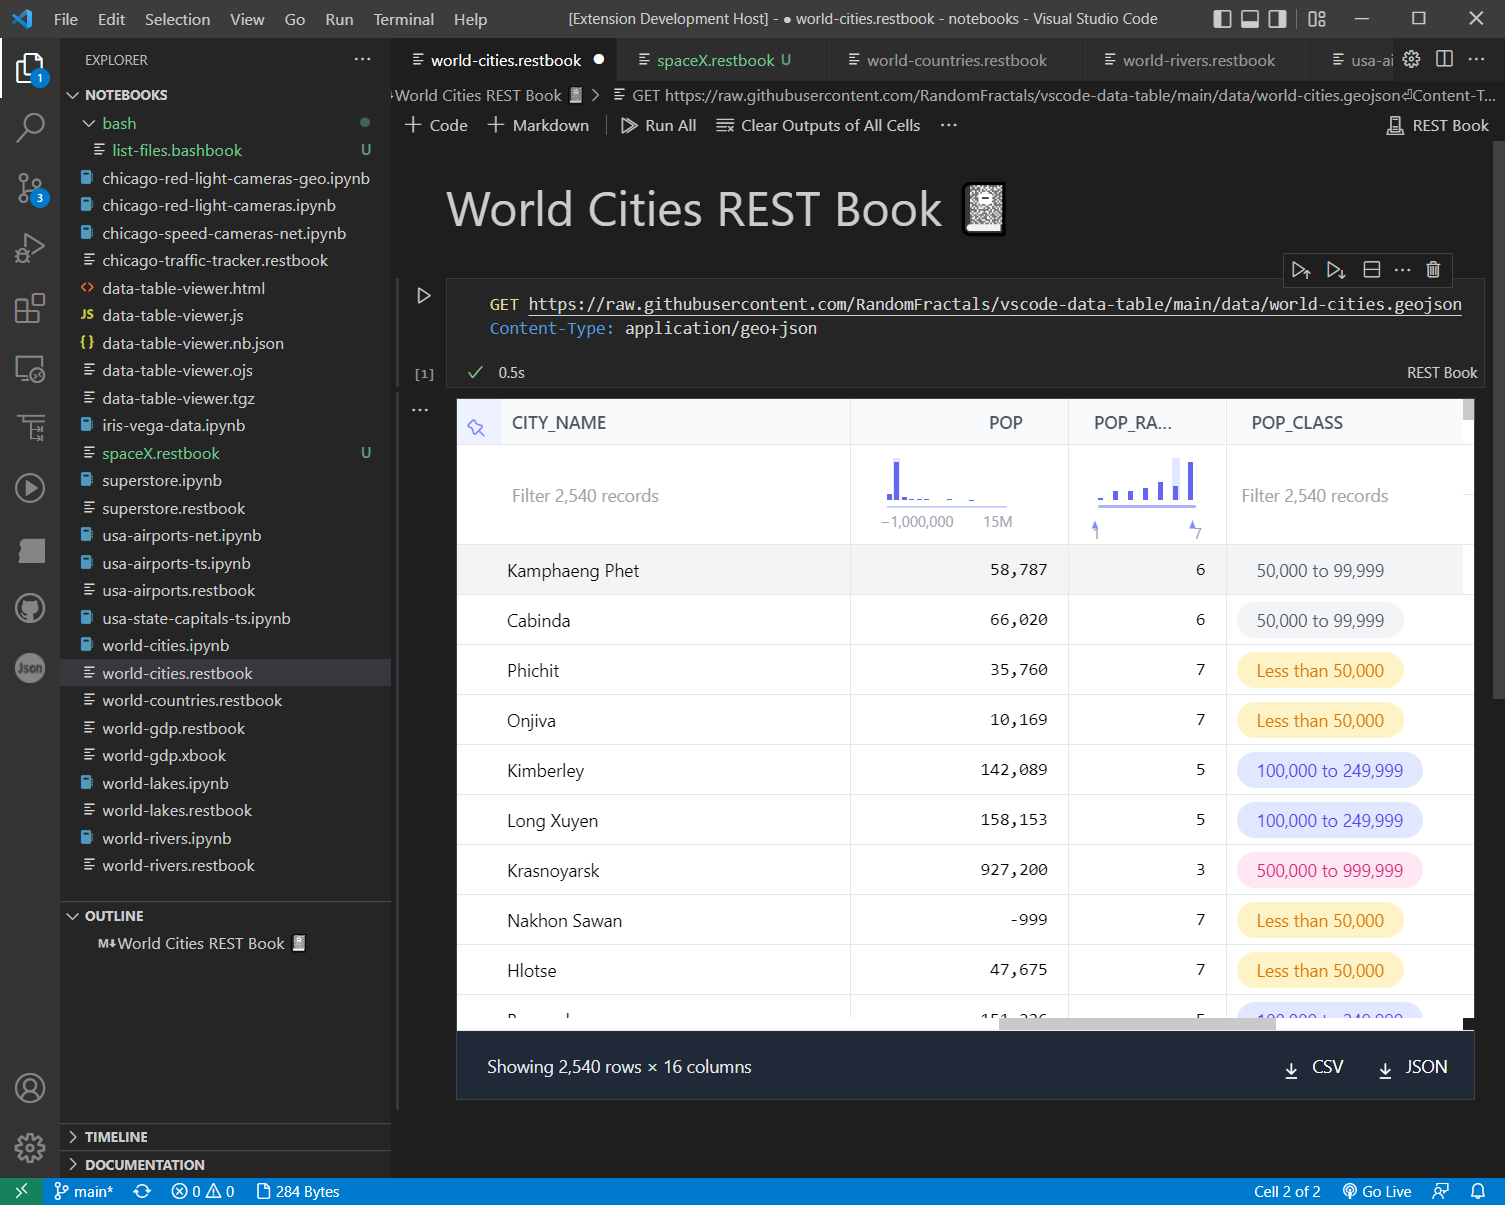Synchronize changes in status bar
Screen dimensions: 1505x1205
coord(142,1191)
